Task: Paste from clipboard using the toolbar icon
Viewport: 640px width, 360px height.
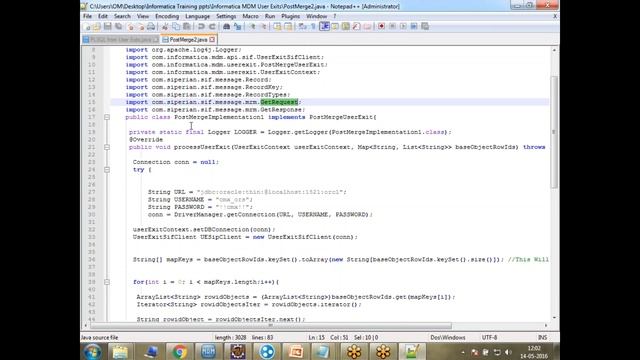Action: (187, 27)
